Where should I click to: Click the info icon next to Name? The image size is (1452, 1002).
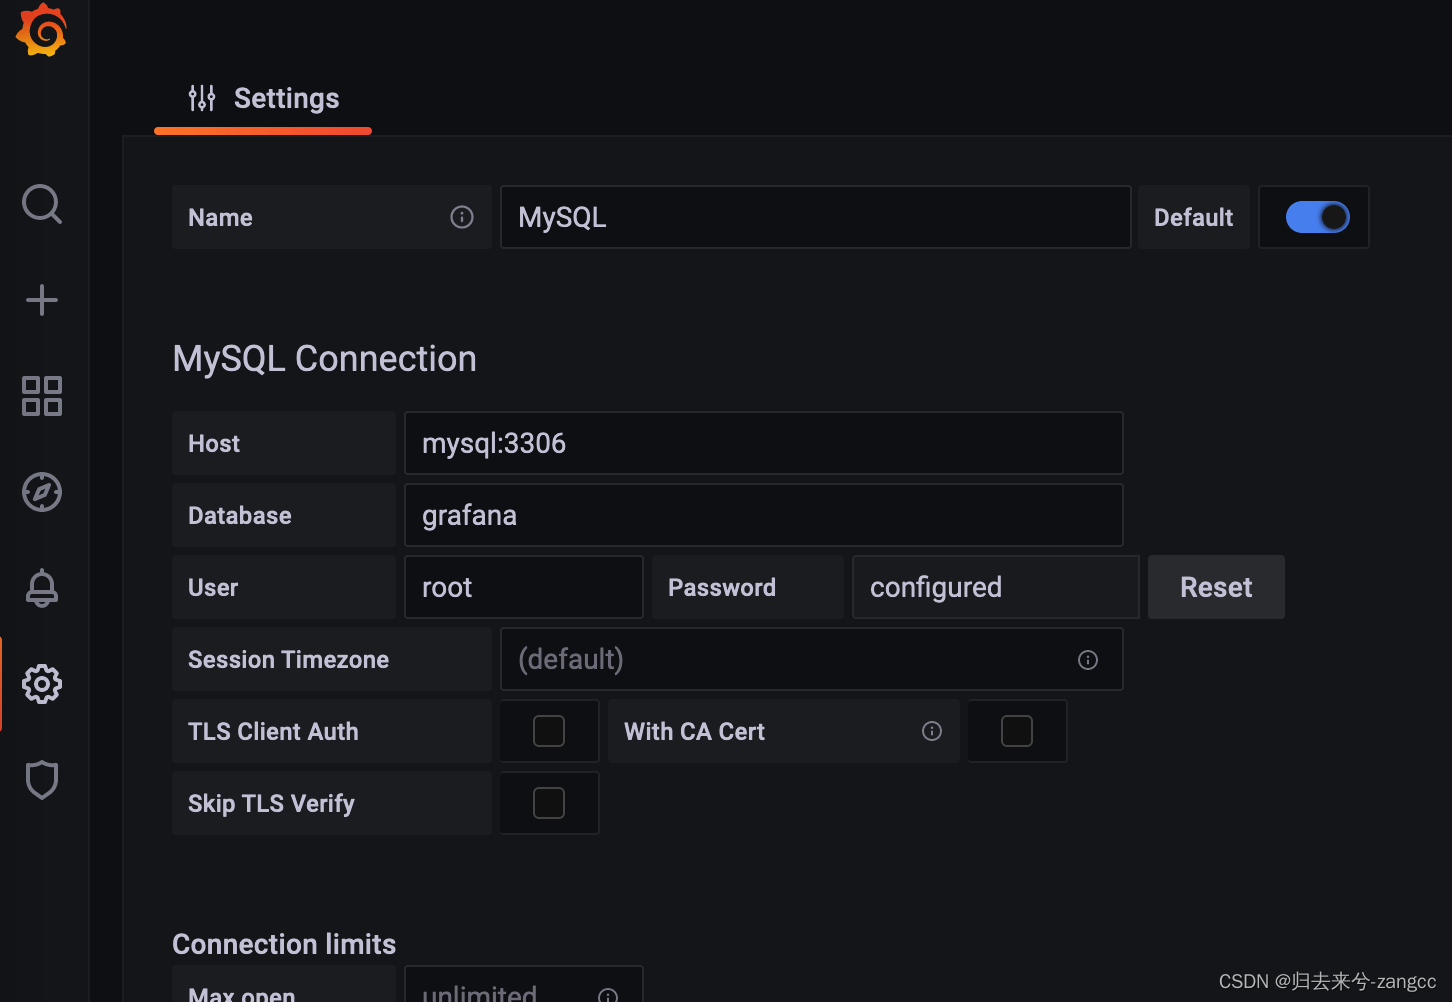[462, 217]
